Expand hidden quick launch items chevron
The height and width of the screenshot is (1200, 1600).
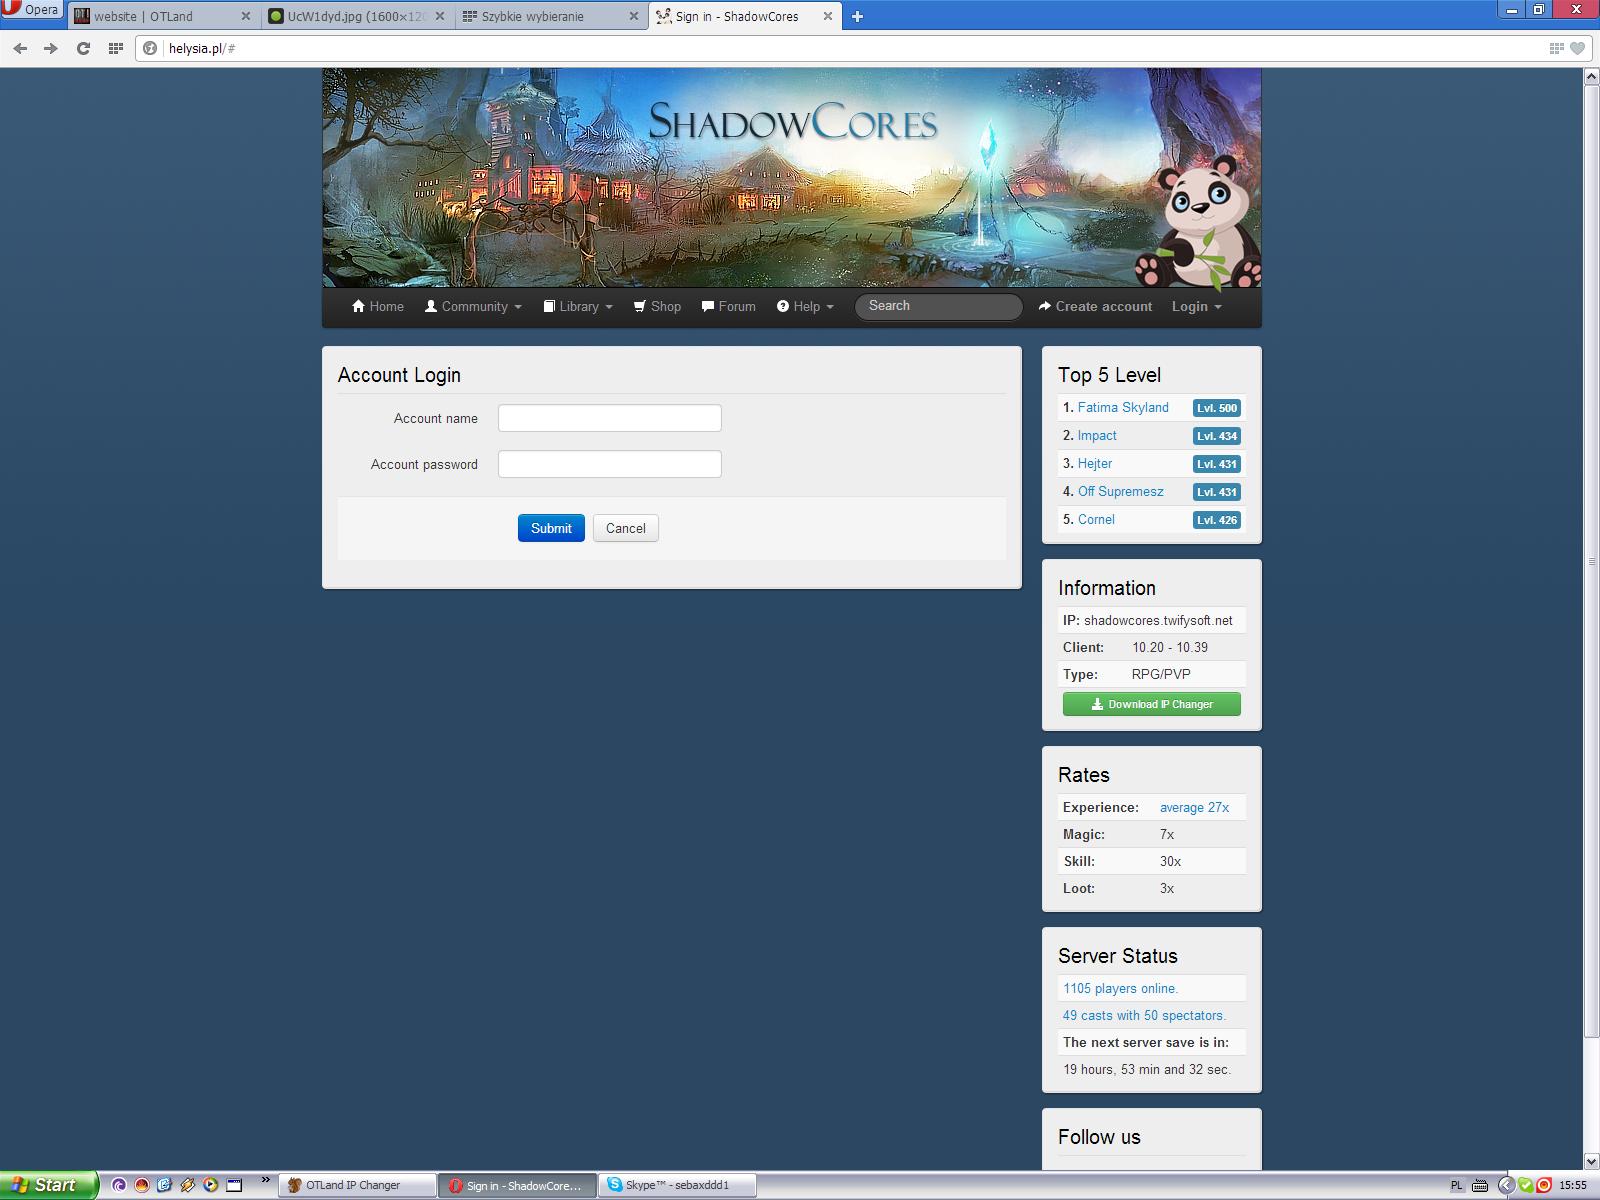pyautogui.click(x=265, y=1181)
